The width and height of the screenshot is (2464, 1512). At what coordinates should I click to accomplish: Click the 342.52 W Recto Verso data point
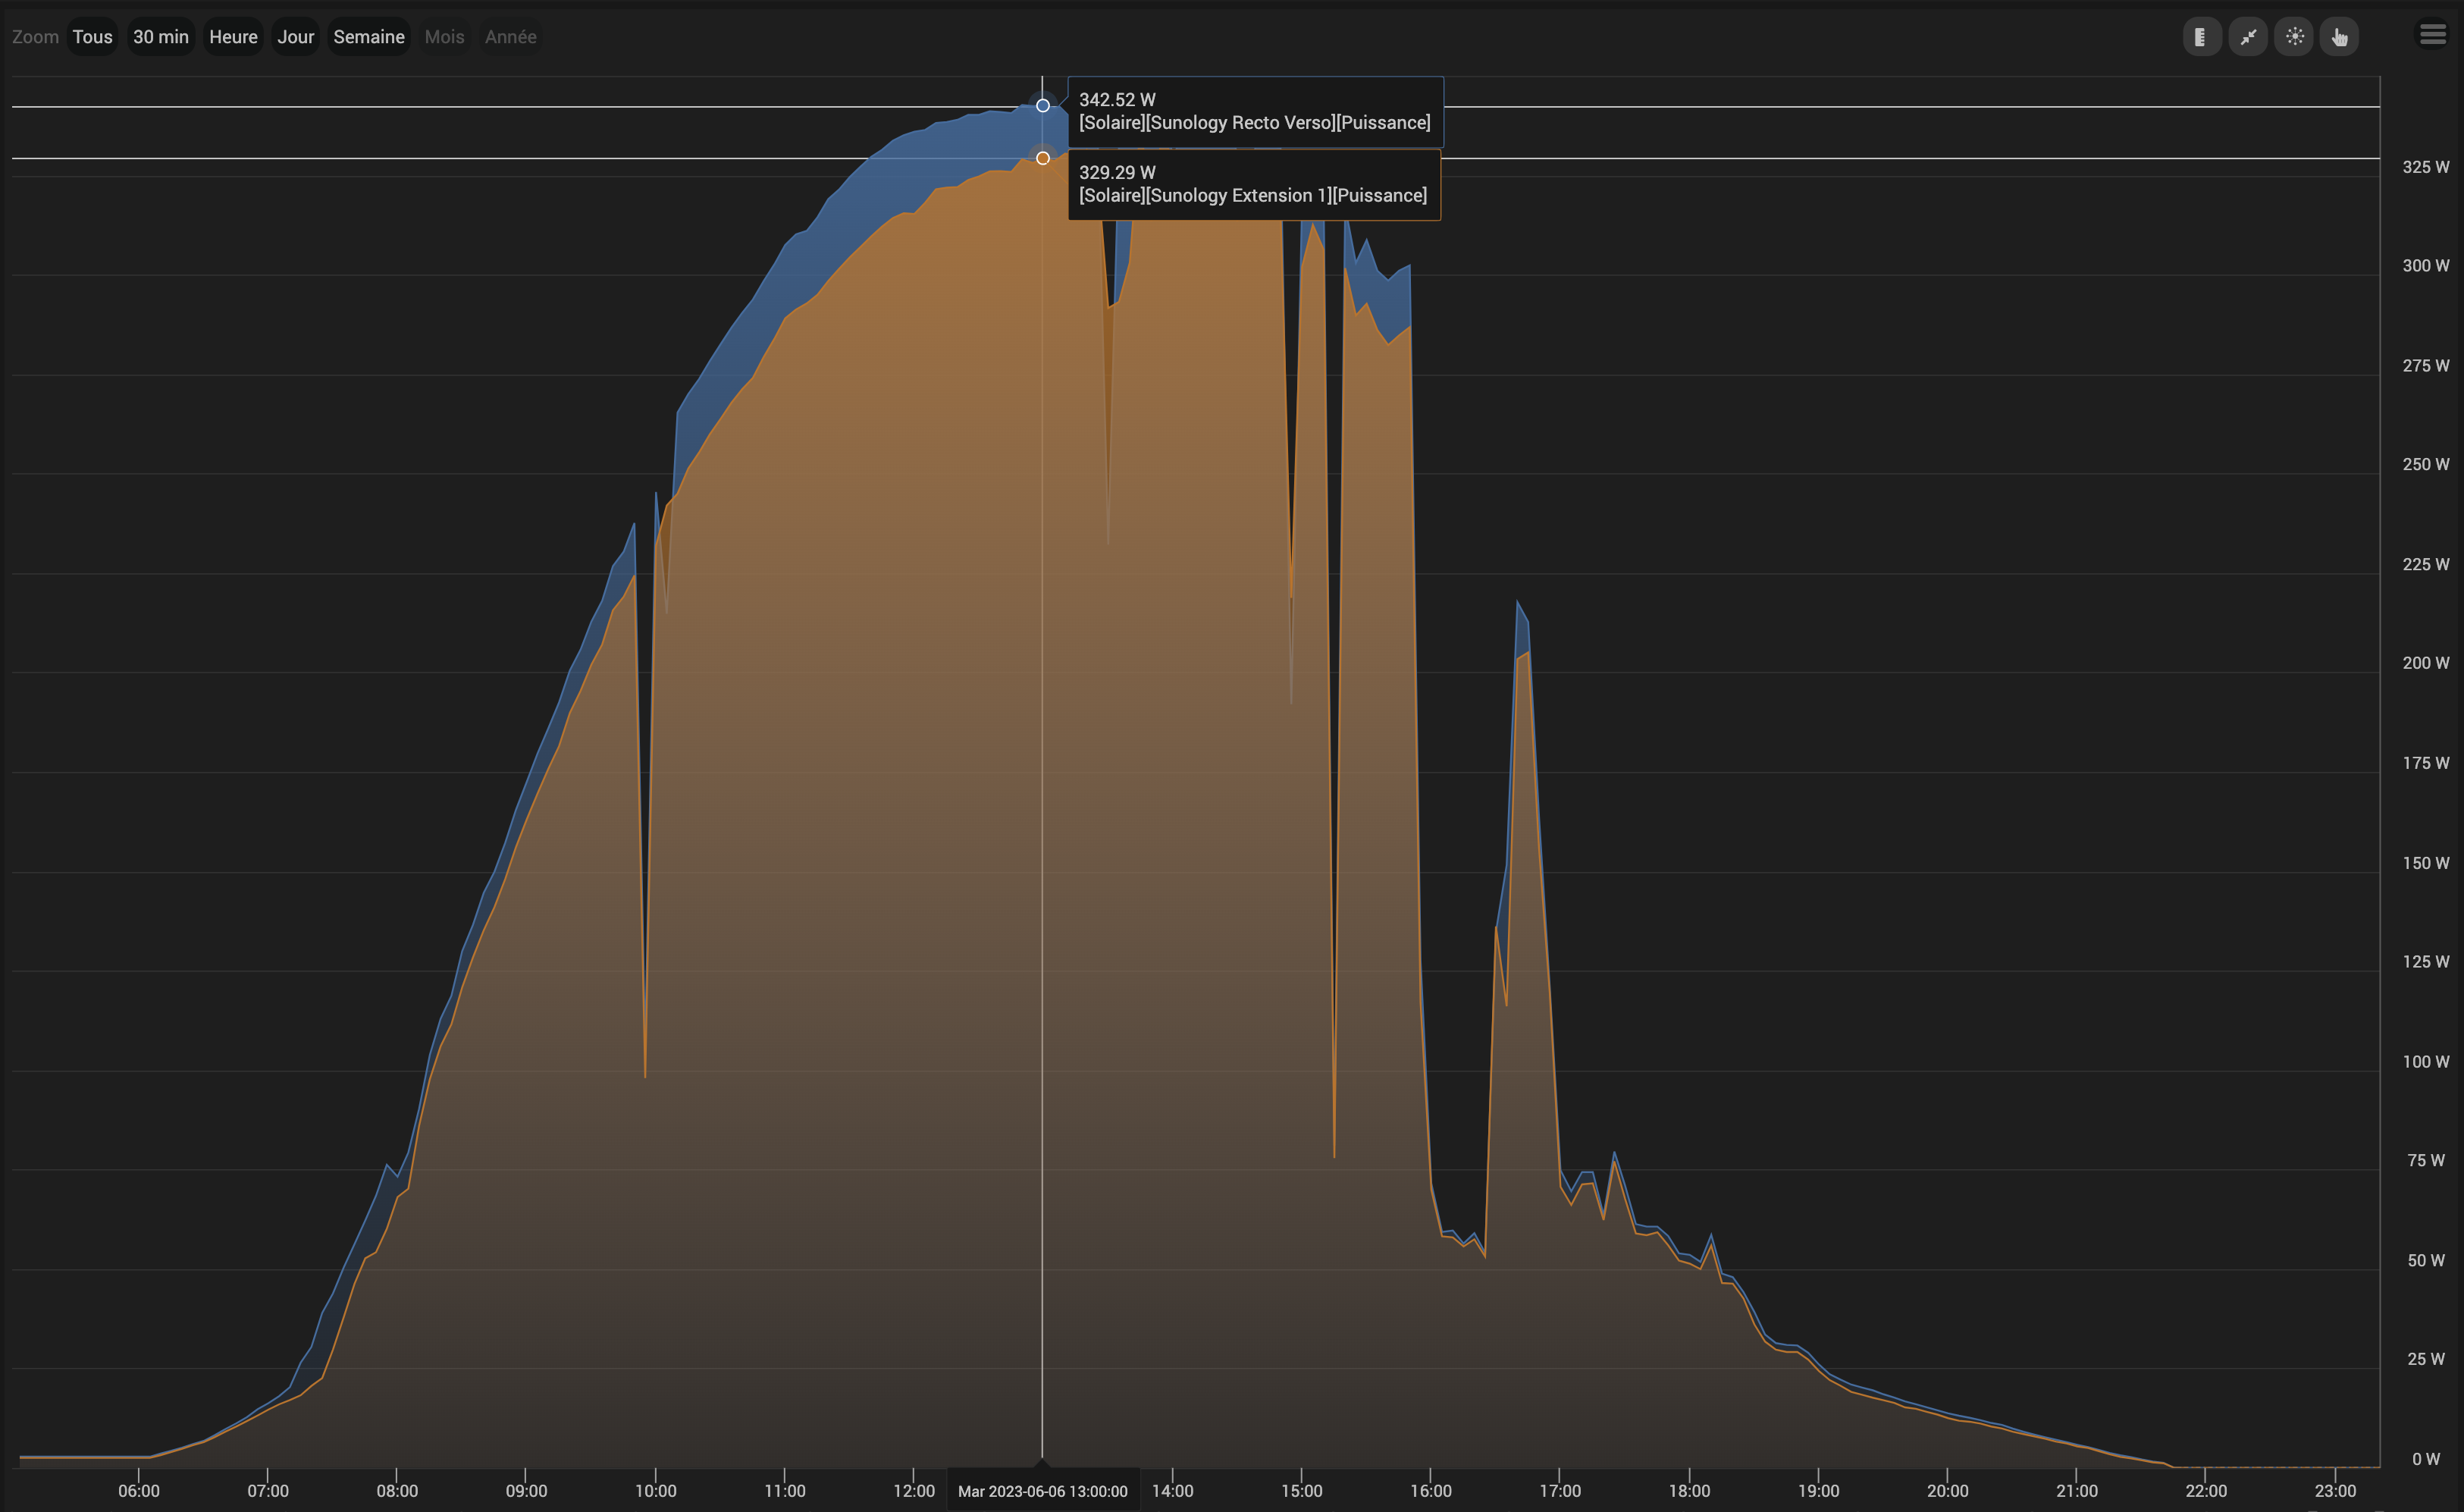tap(1043, 105)
